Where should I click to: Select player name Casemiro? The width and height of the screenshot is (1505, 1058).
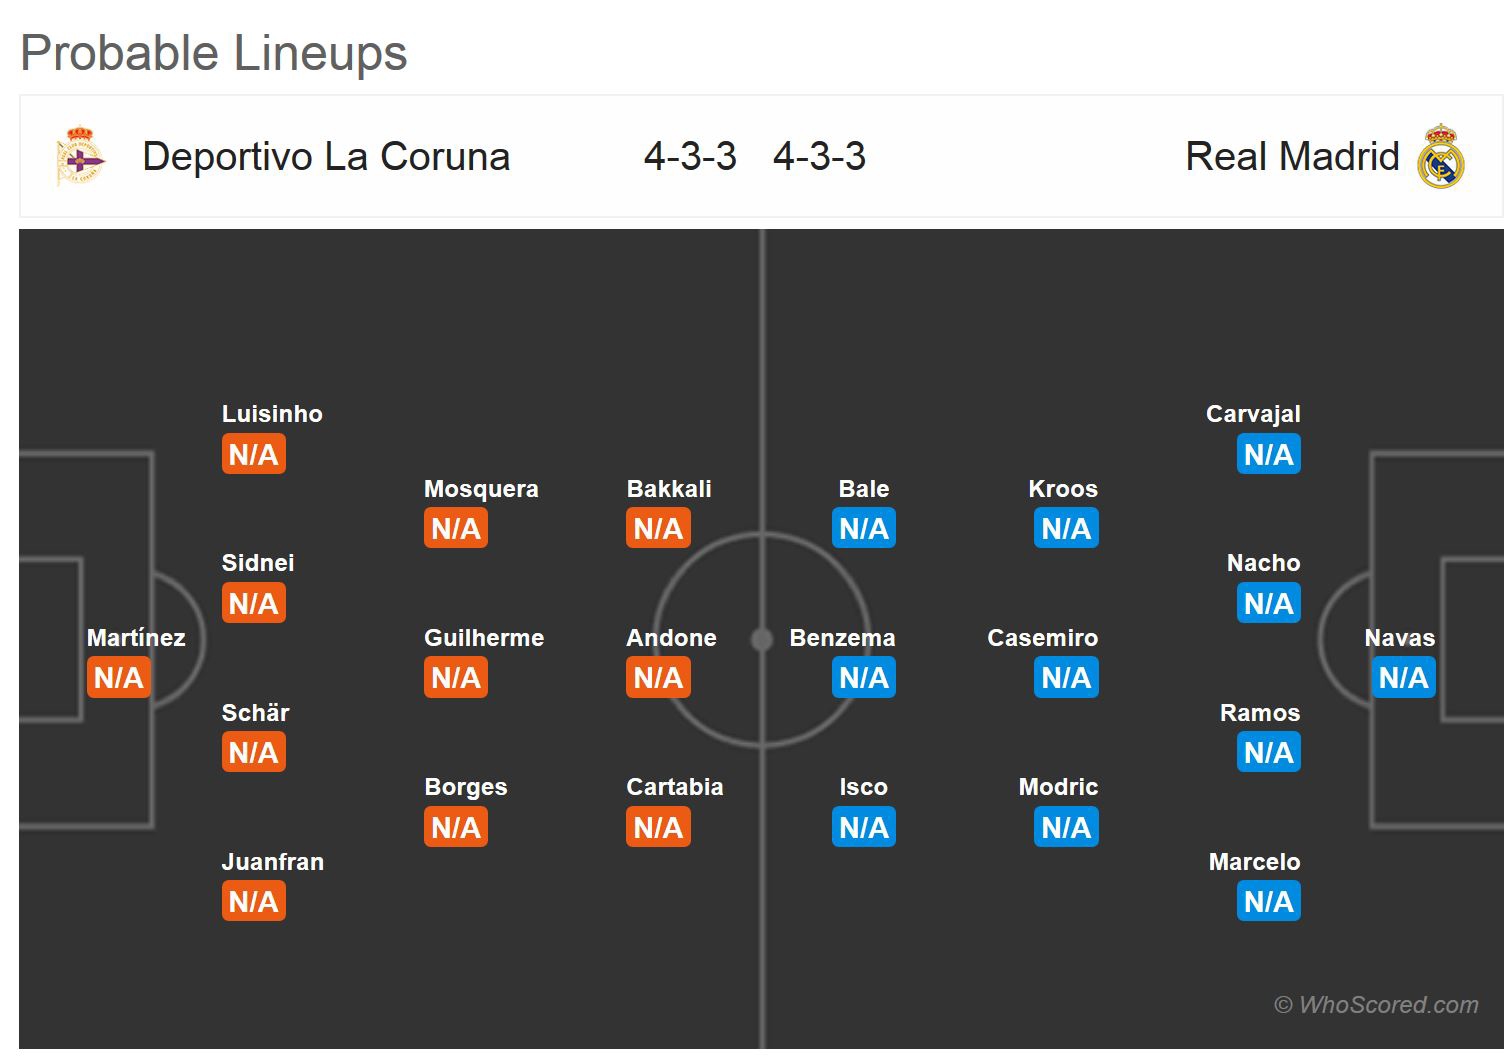(1042, 638)
